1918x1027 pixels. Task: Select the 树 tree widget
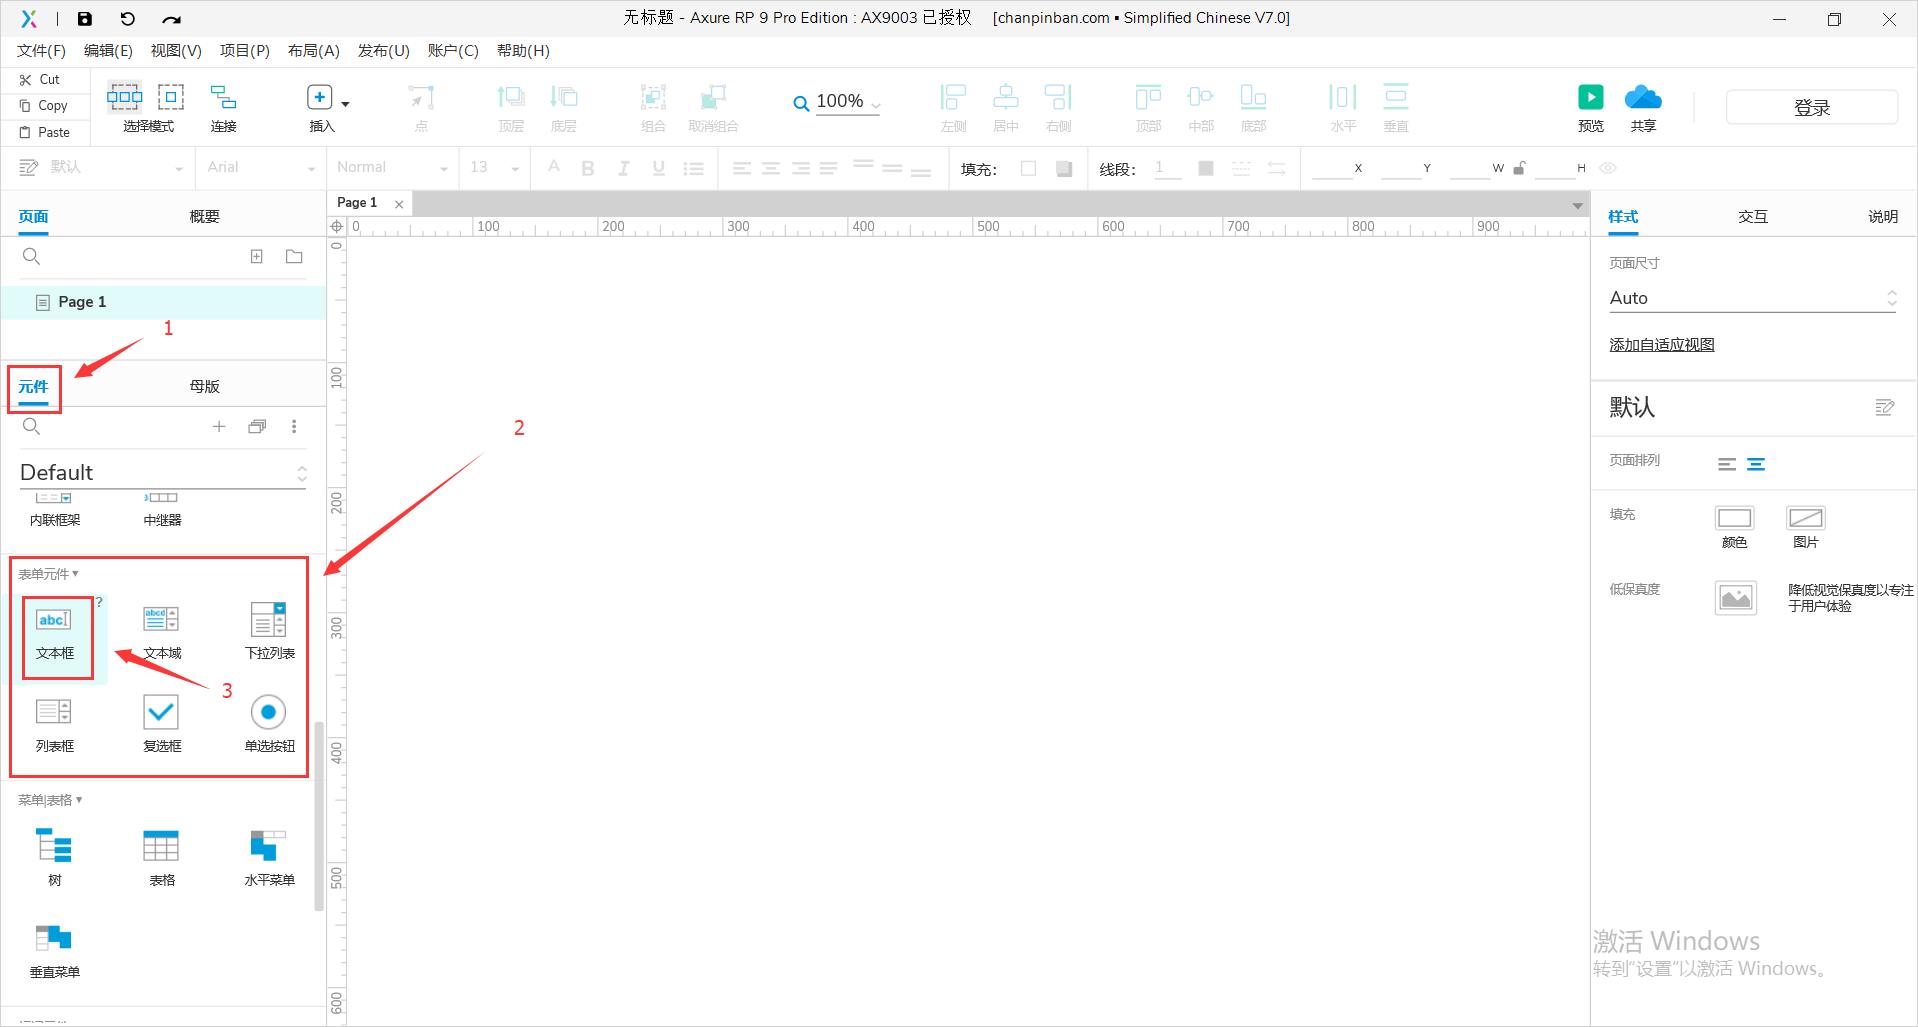[54, 858]
